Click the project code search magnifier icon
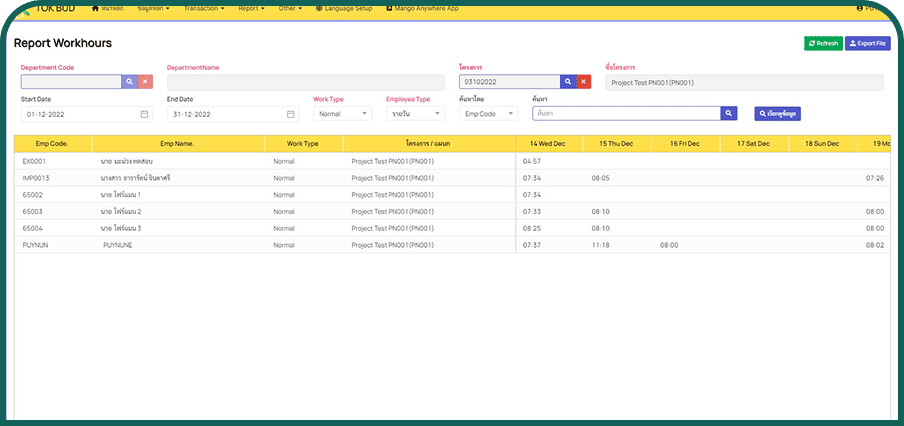The image size is (904, 426). coord(567,82)
